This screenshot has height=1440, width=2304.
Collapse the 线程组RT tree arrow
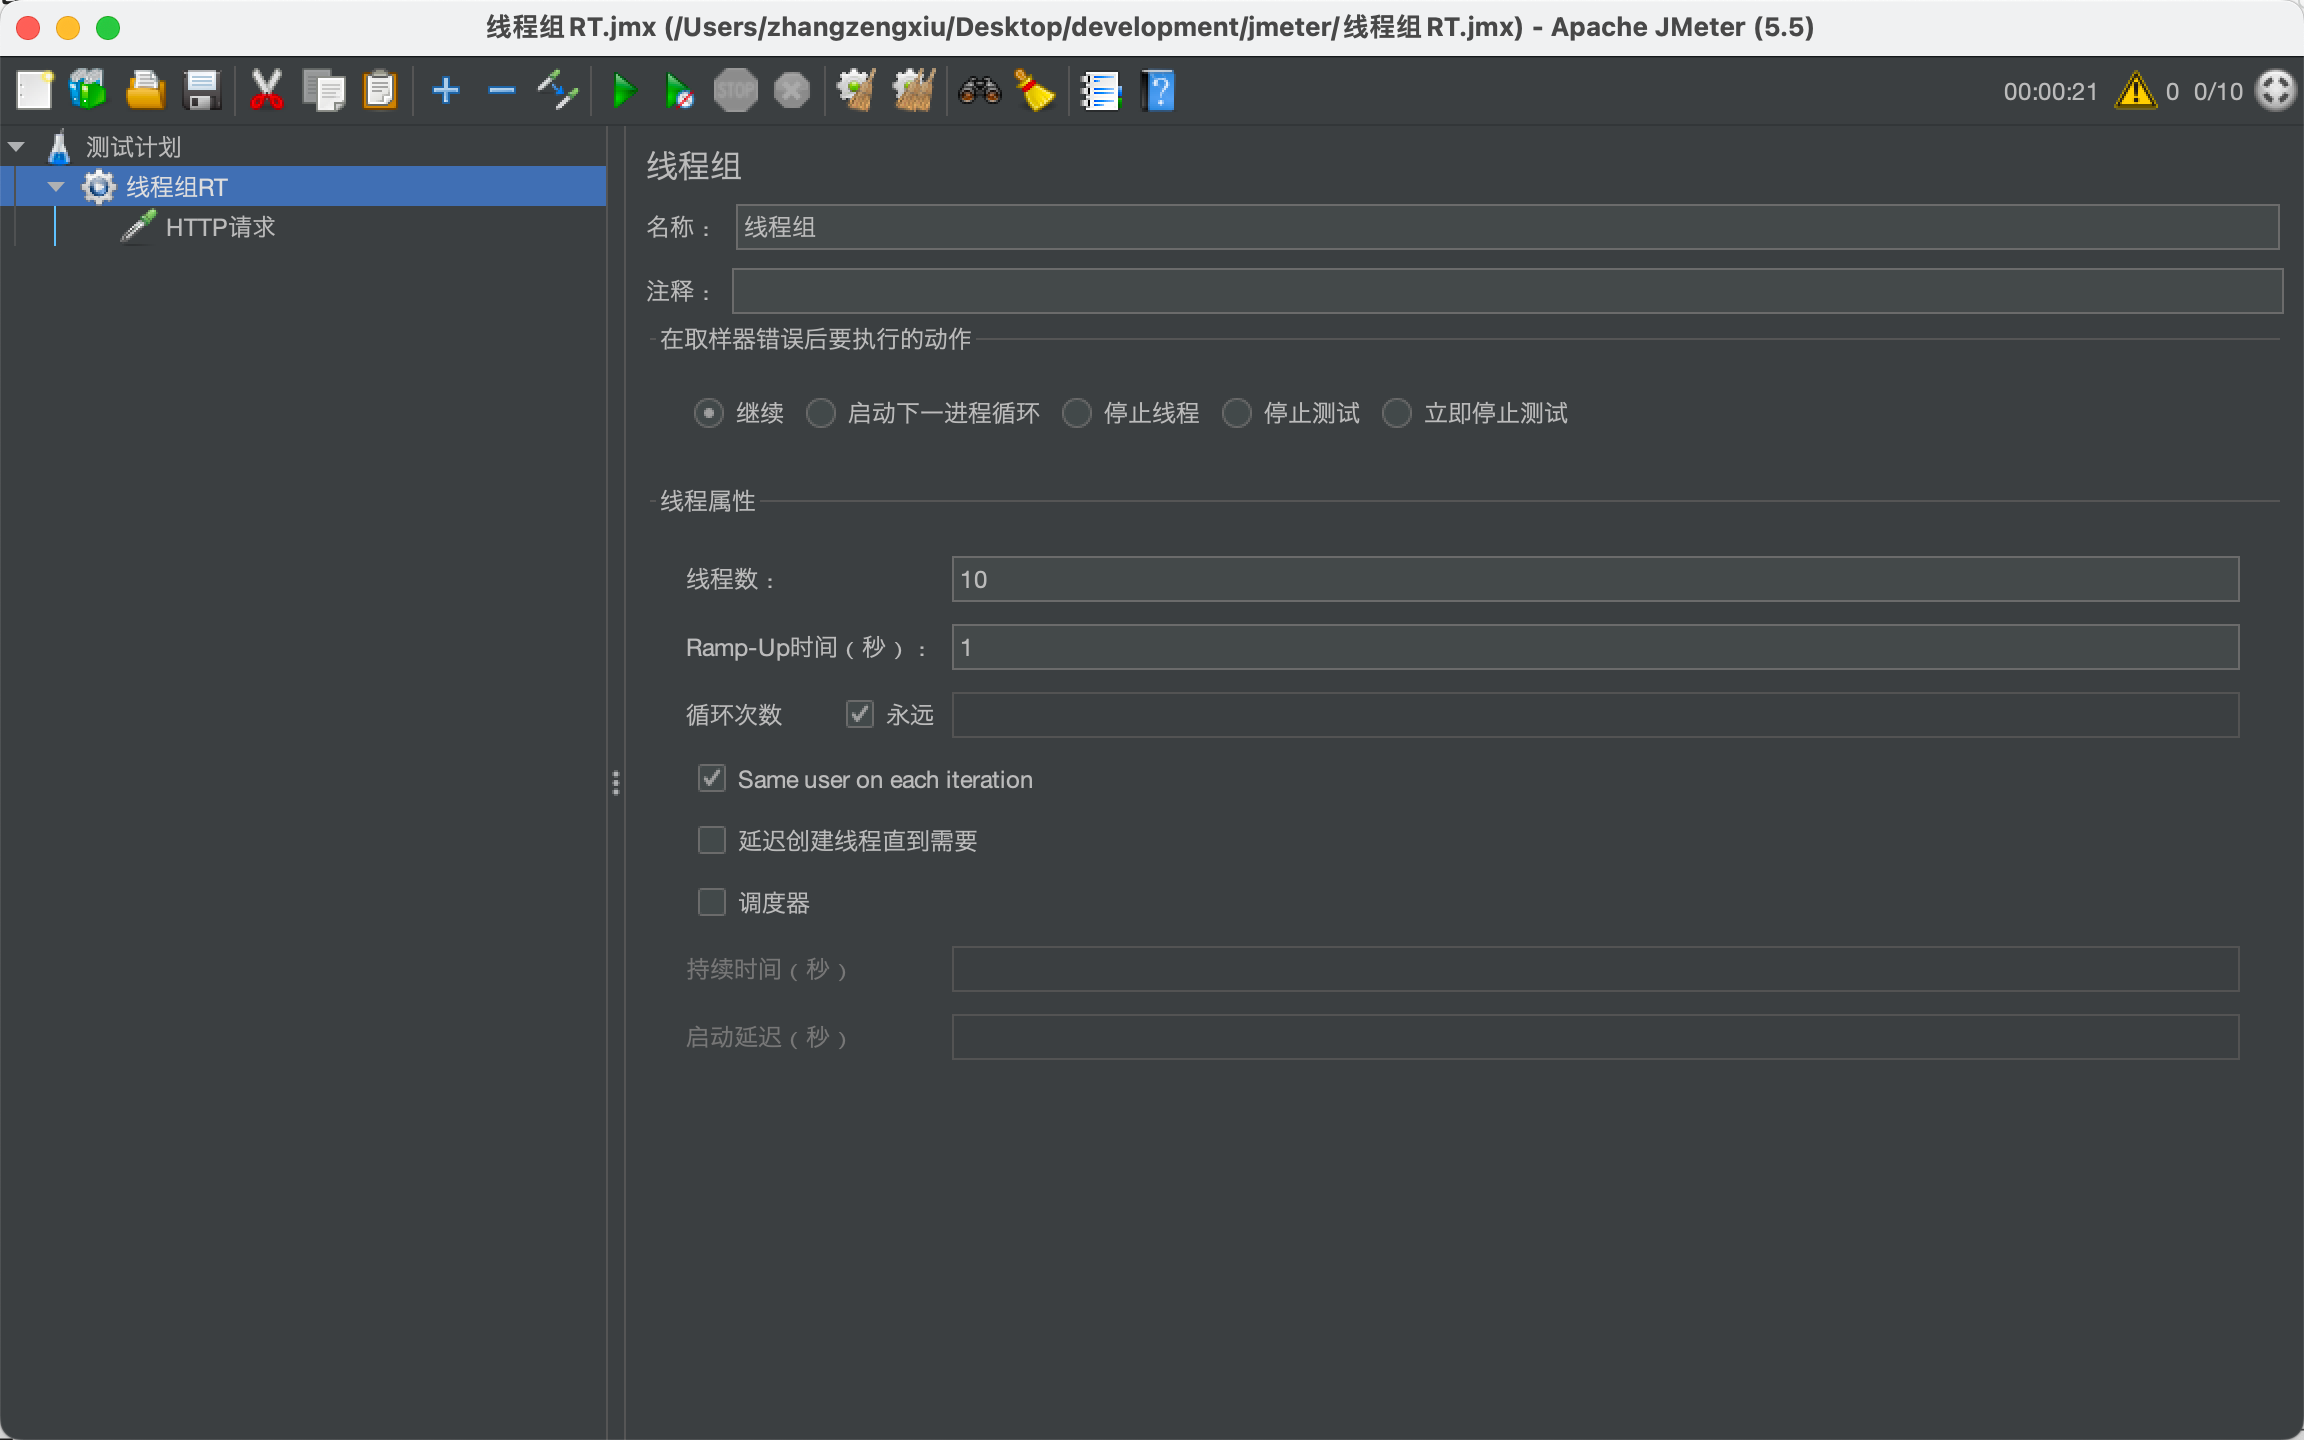point(56,187)
